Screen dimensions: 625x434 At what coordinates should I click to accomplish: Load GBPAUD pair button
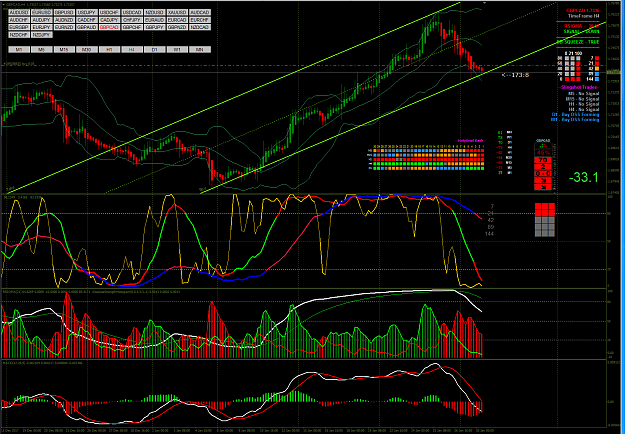87,27
